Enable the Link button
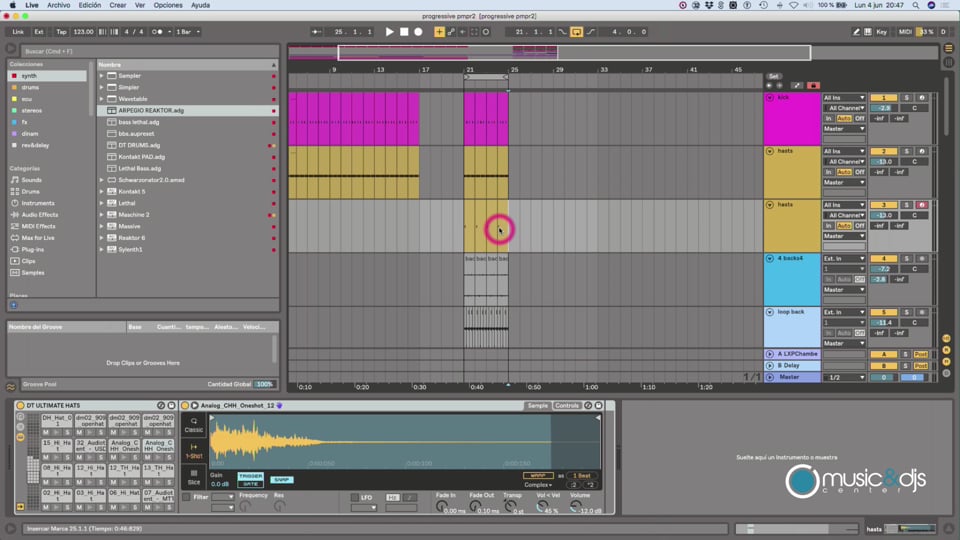This screenshot has width=960, height=540. click(18, 32)
